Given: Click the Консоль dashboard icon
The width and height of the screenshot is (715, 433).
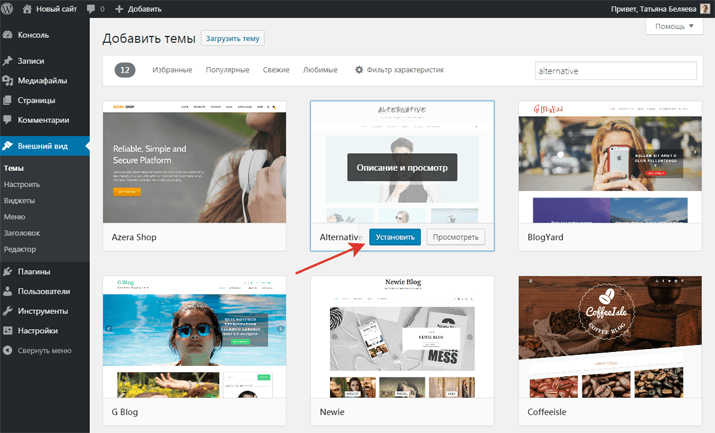Looking at the screenshot, I should pyautogui.click(x=7, y=35).
